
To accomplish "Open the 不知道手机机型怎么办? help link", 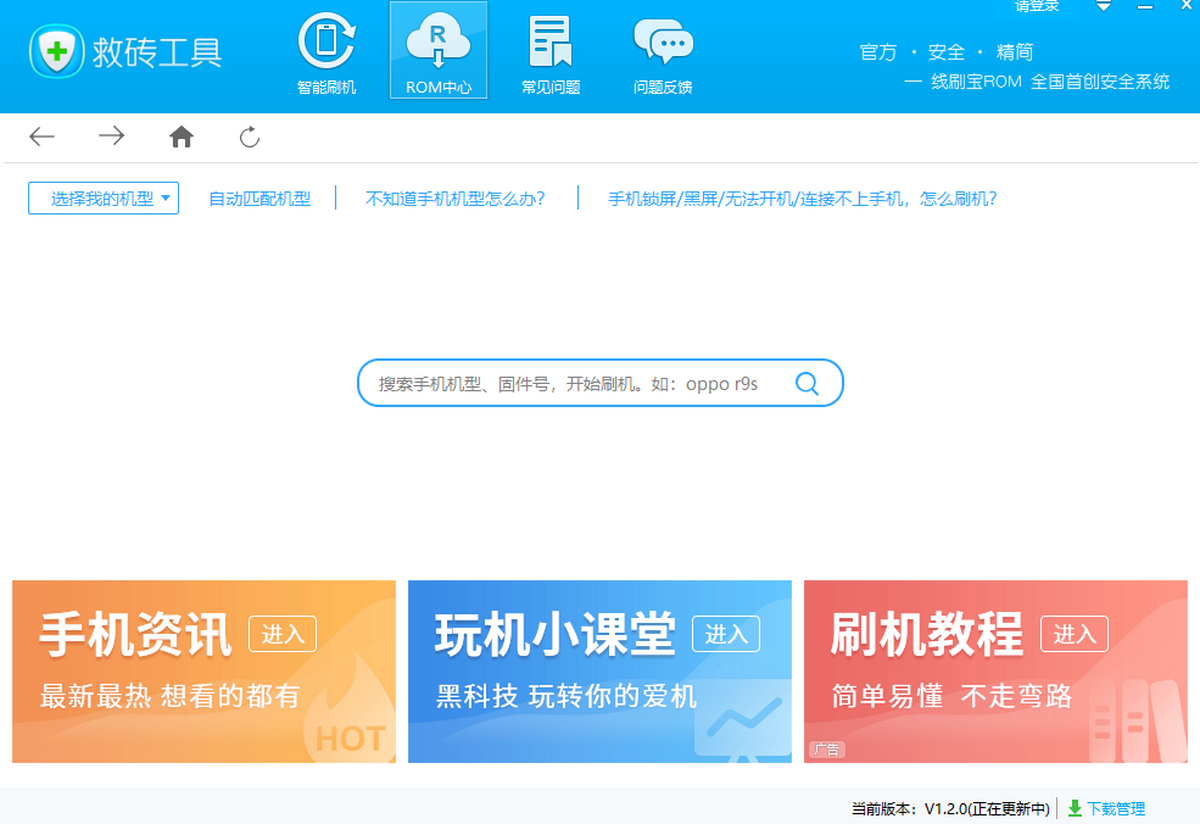I will tap(456, 198).
